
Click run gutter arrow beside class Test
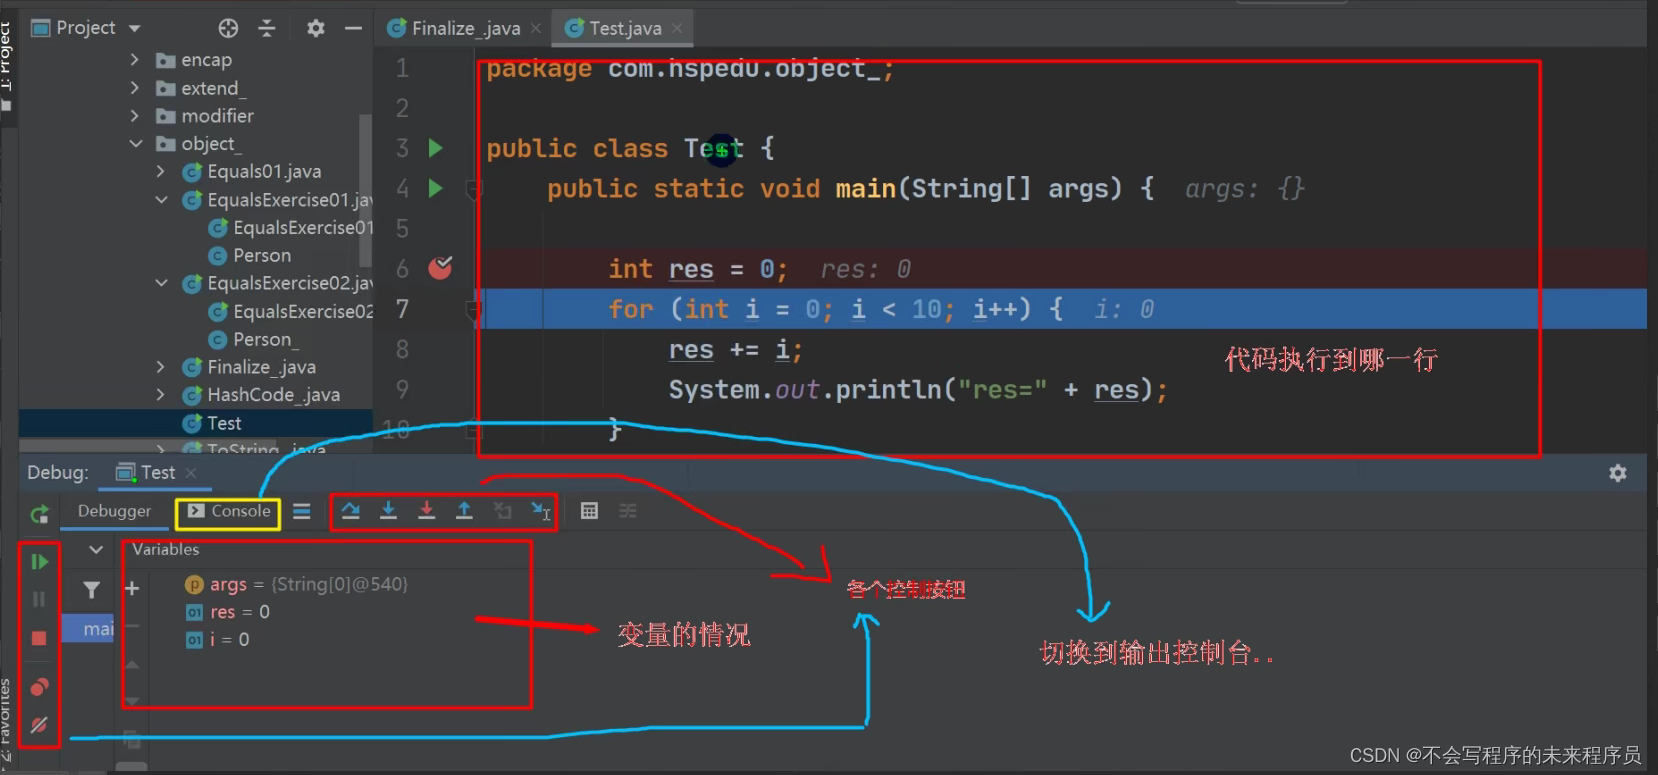(x=435, y=148)
